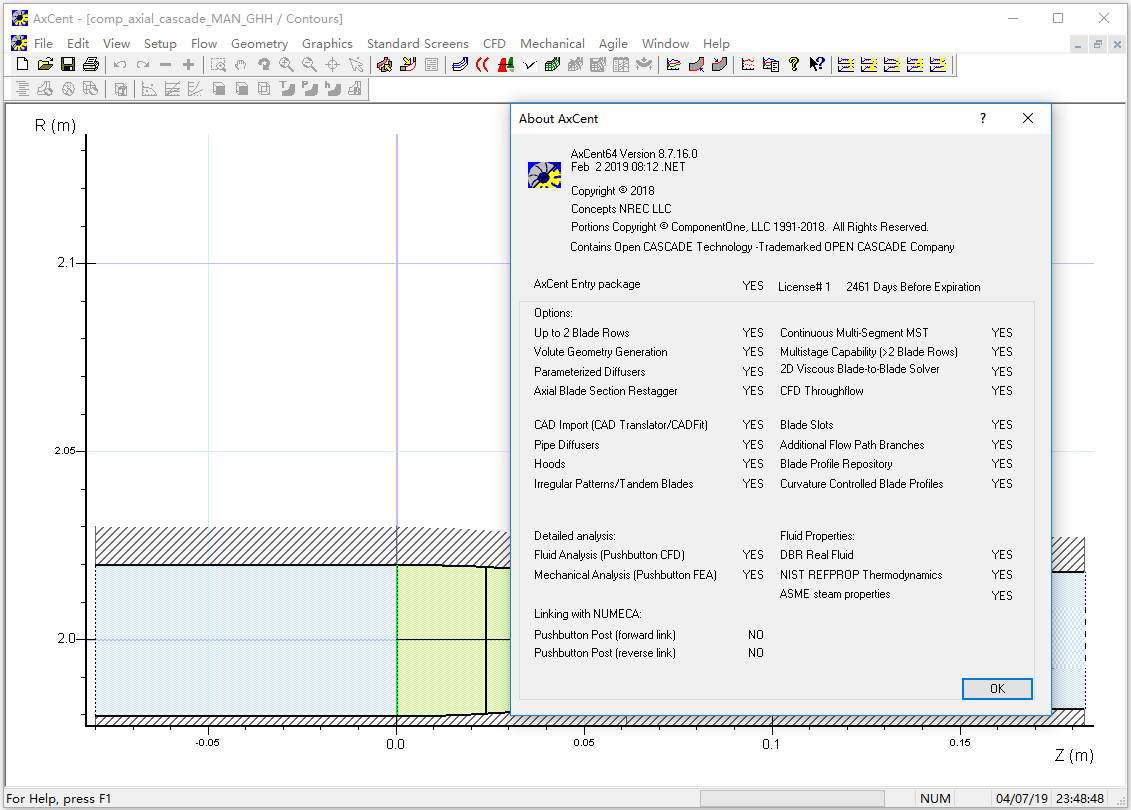Switch to standard screen 3 icon

click(892, 65)
